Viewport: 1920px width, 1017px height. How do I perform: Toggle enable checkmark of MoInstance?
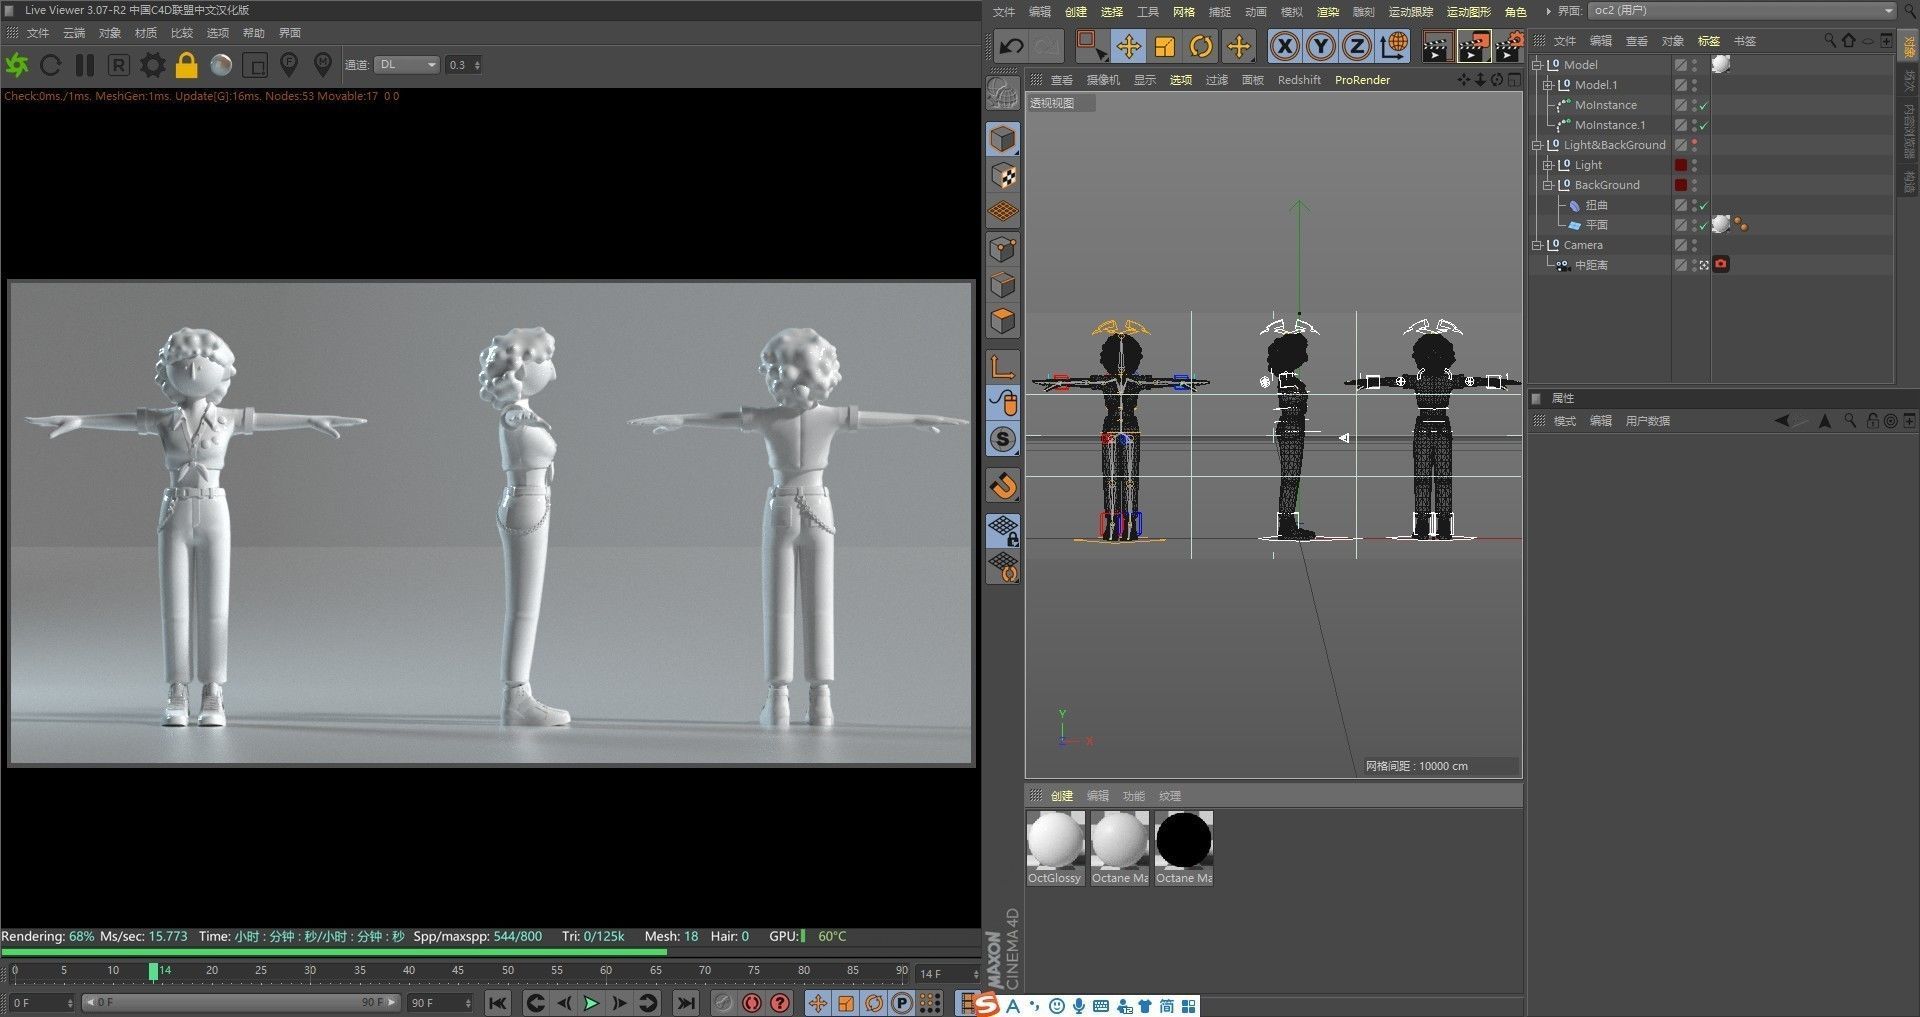[1704, 105]
